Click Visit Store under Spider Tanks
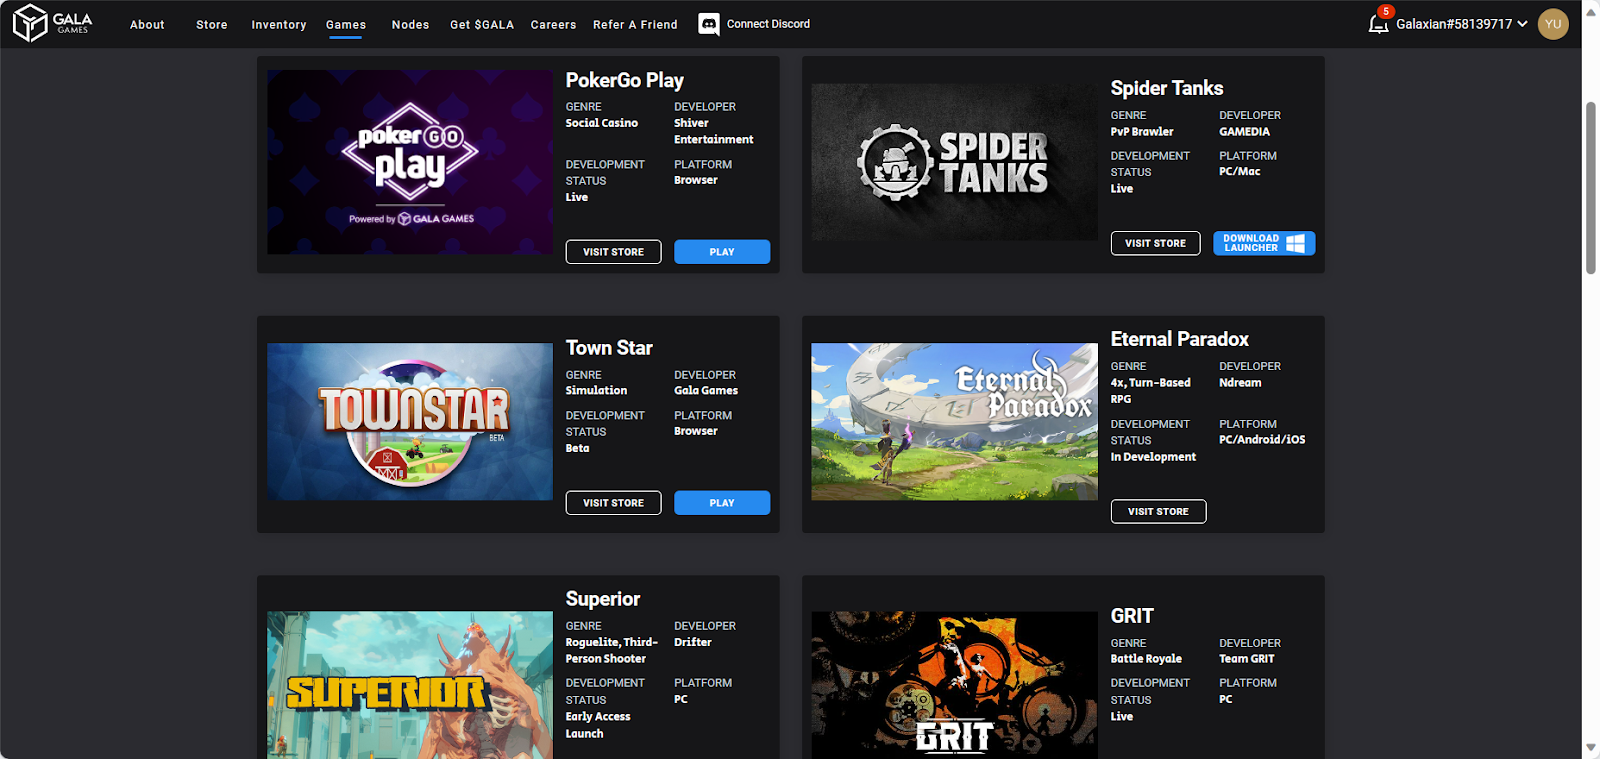The width and height of the screenshot is (1600, 759). coord(1155,243)
